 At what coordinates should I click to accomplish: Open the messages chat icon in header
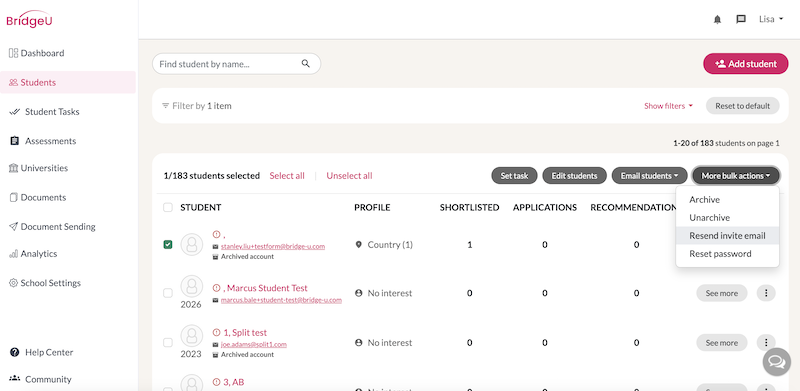[741, 19]
